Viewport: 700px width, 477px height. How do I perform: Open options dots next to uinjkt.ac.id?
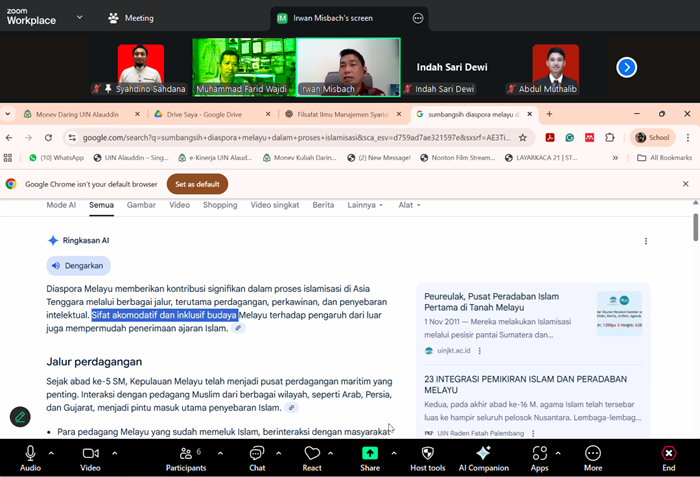(479, 351)
